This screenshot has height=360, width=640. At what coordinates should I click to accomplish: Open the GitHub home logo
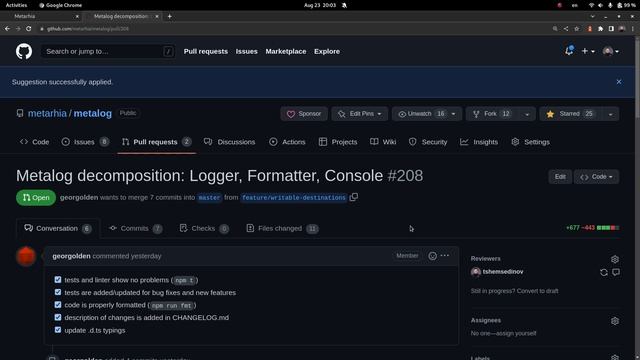pyautogui.click(x=24, y=51)
